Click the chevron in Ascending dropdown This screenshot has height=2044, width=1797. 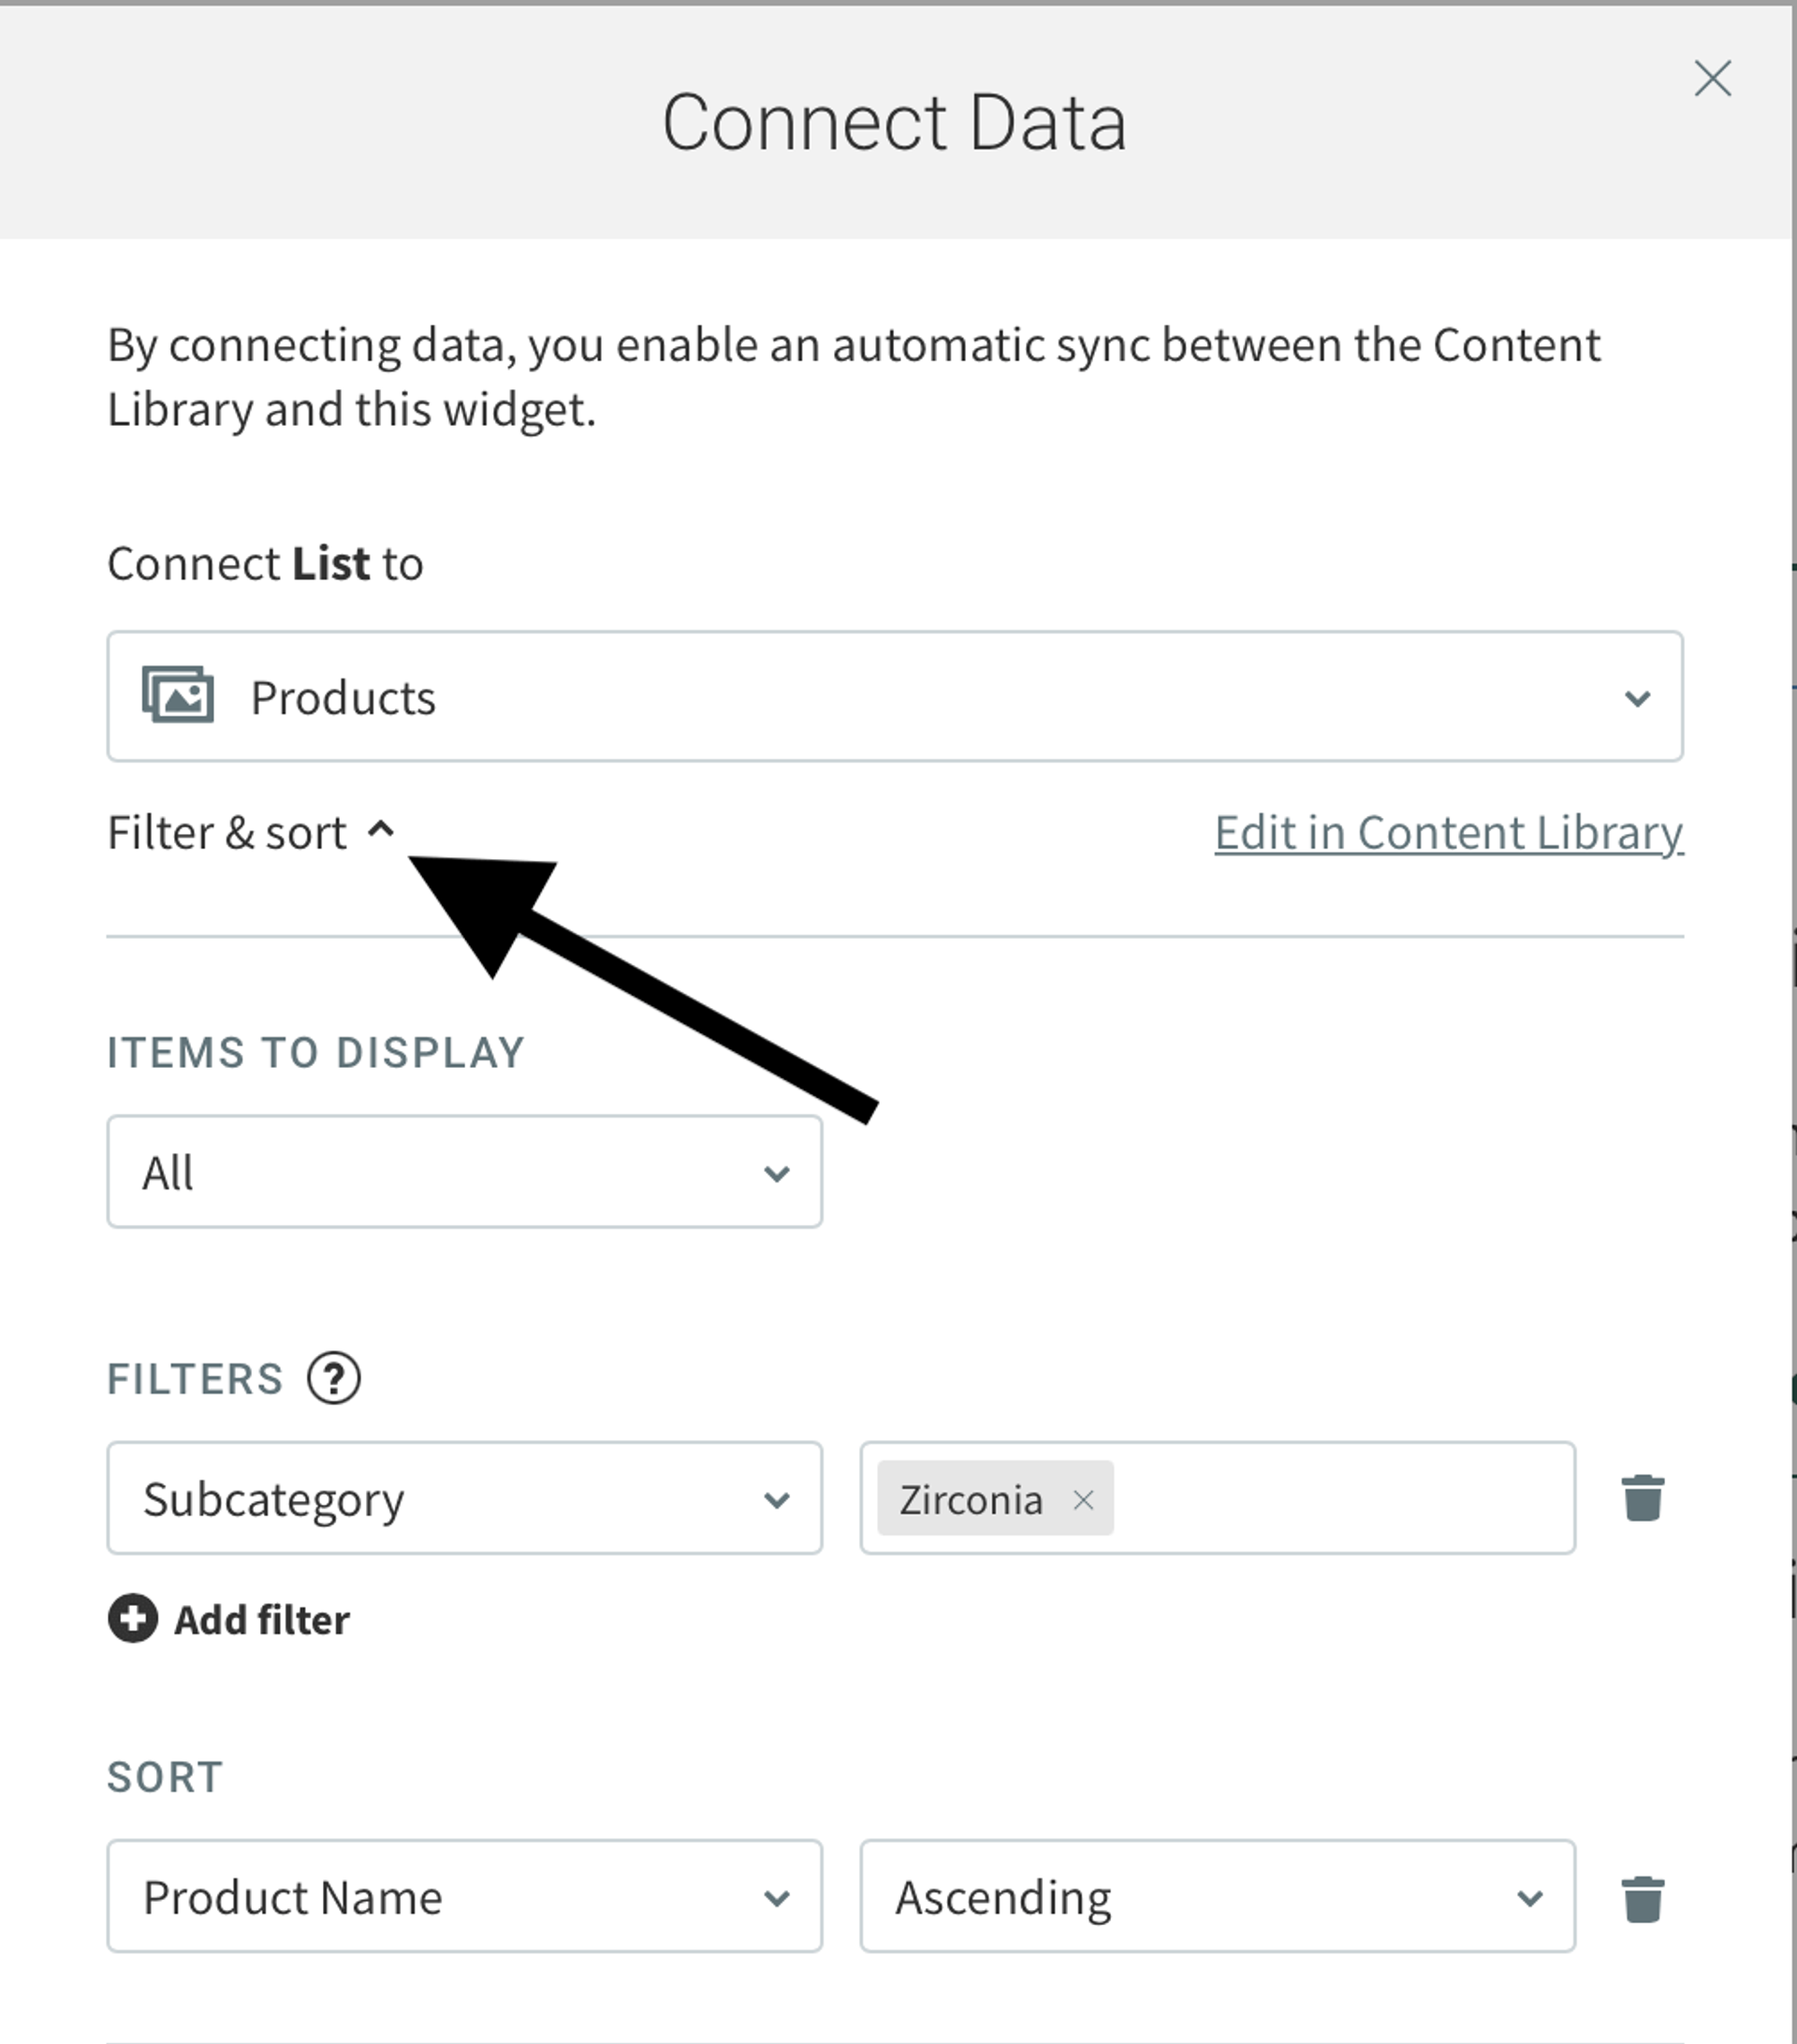point(1529,1897)
